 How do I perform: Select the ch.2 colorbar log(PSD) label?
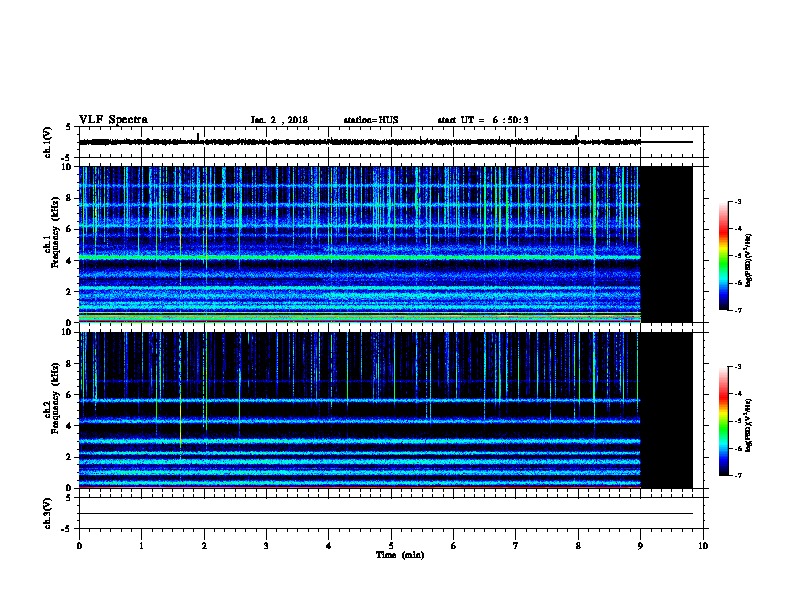(749, 425)
